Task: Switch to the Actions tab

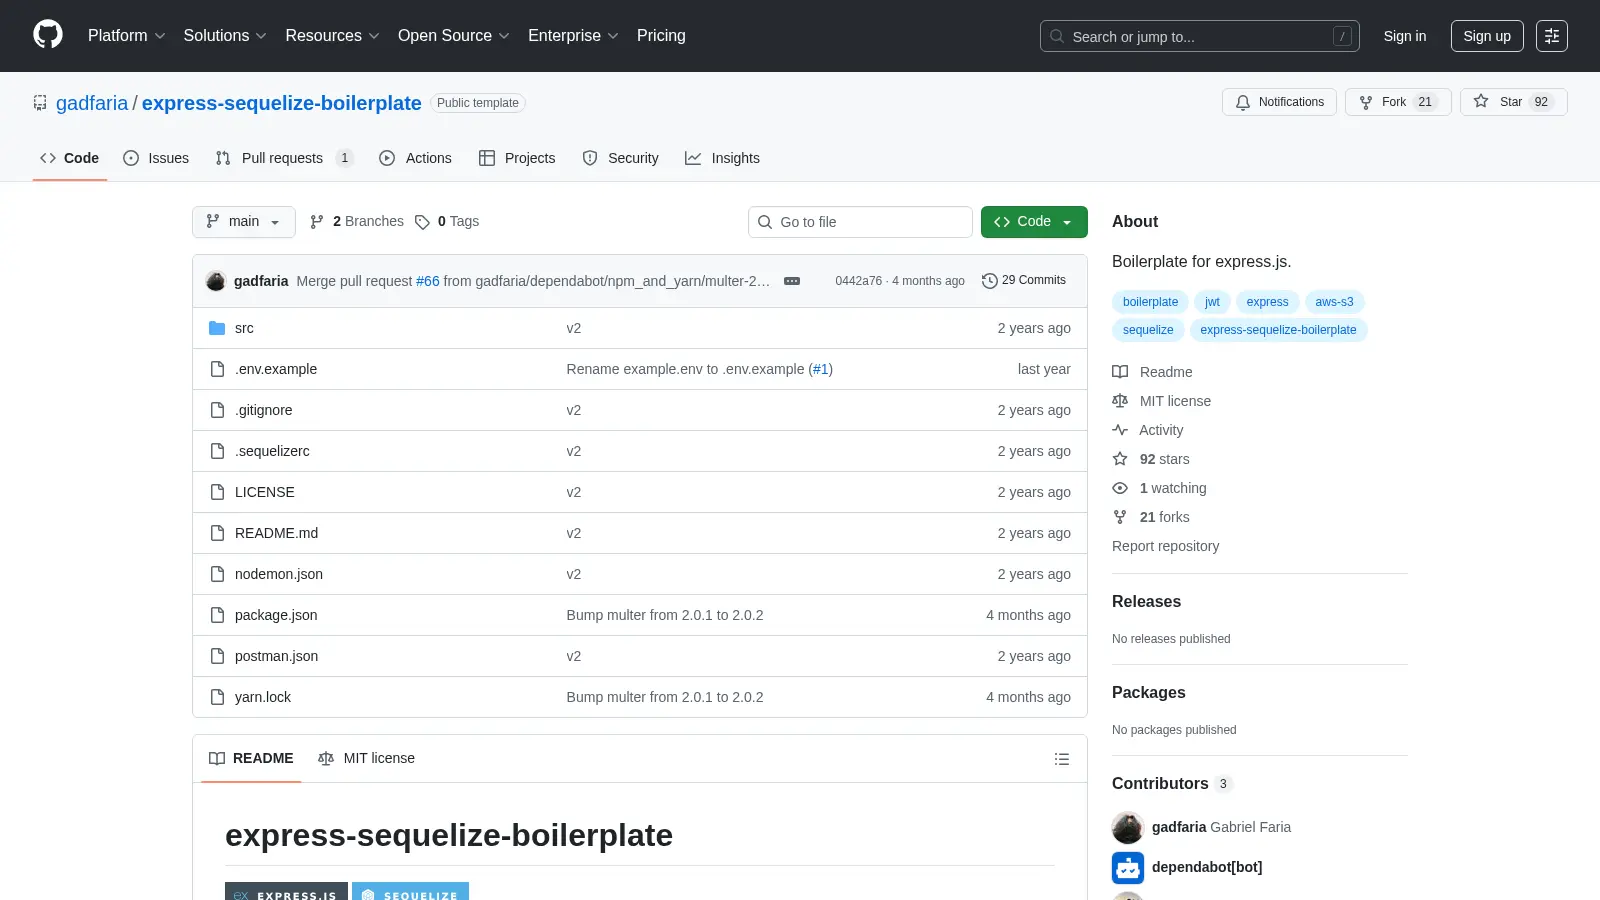Action: (415, 158)
